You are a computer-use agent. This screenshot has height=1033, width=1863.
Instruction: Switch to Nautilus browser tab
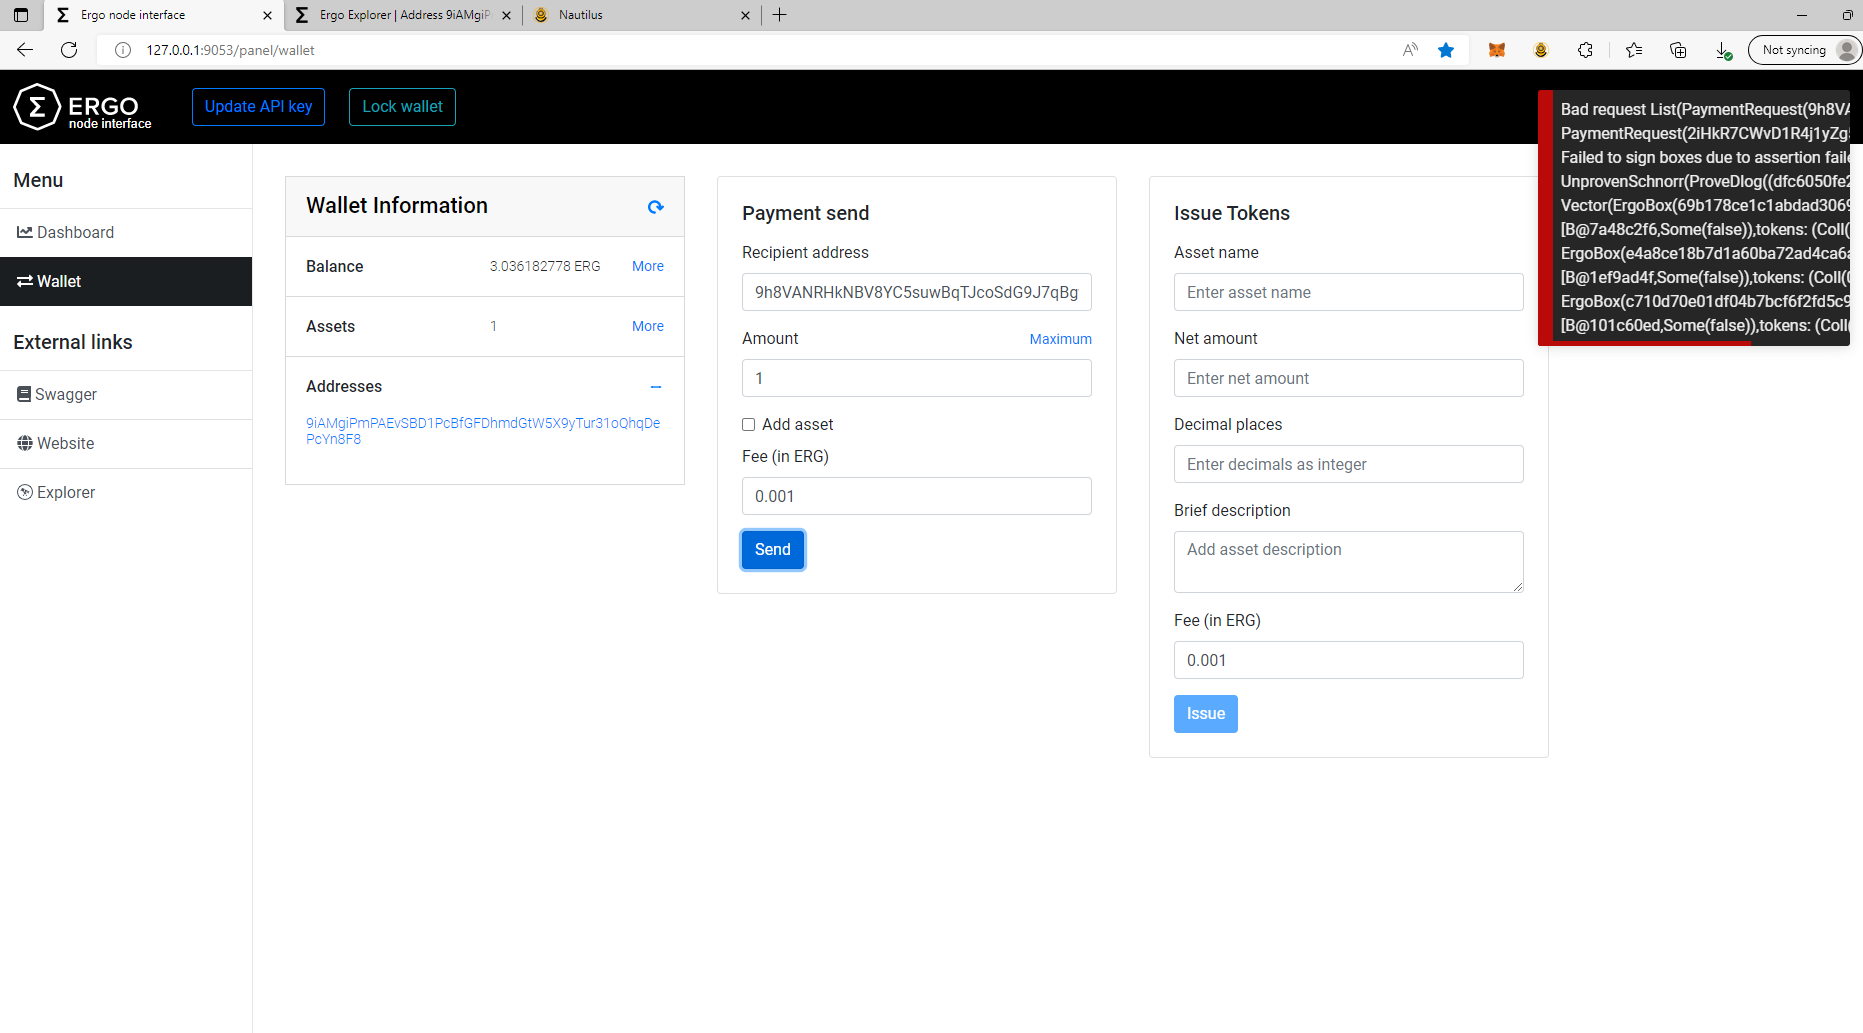pyautogui.click(x=641, y=15)
